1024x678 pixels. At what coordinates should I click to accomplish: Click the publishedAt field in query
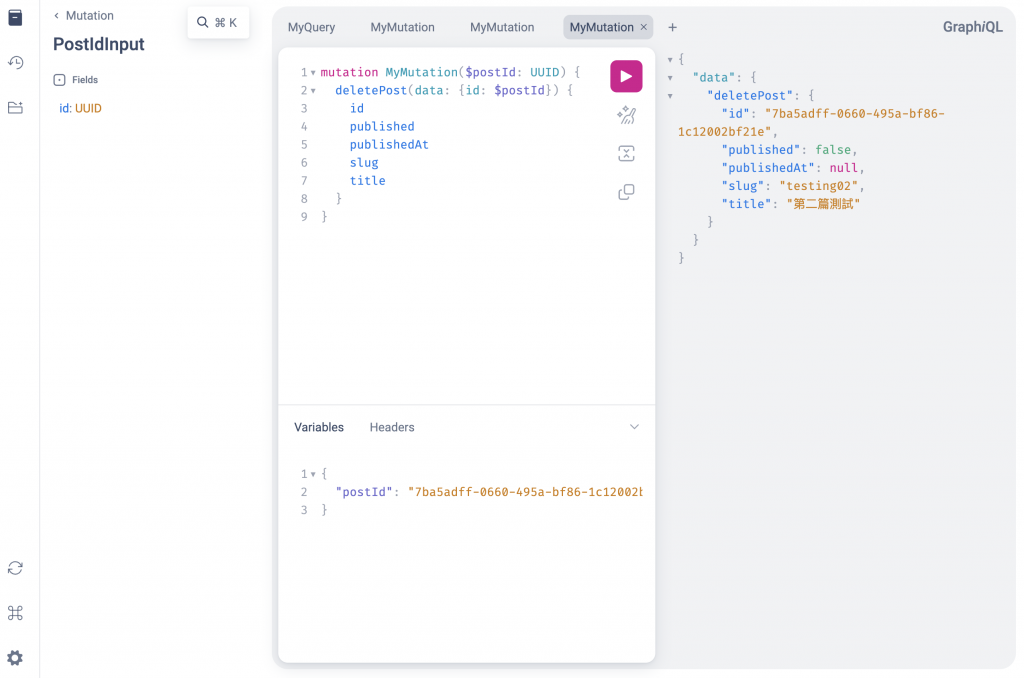389,144
